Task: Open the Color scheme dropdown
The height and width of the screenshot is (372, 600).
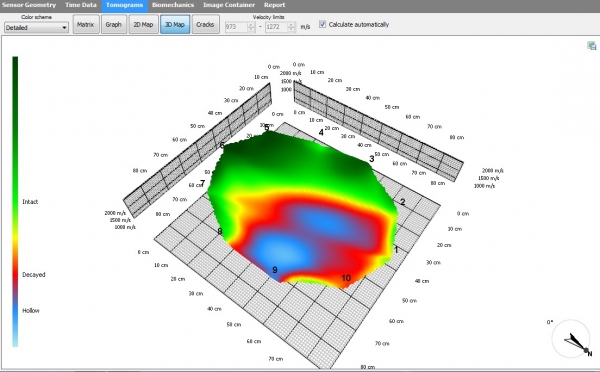Action: [36, 28]
